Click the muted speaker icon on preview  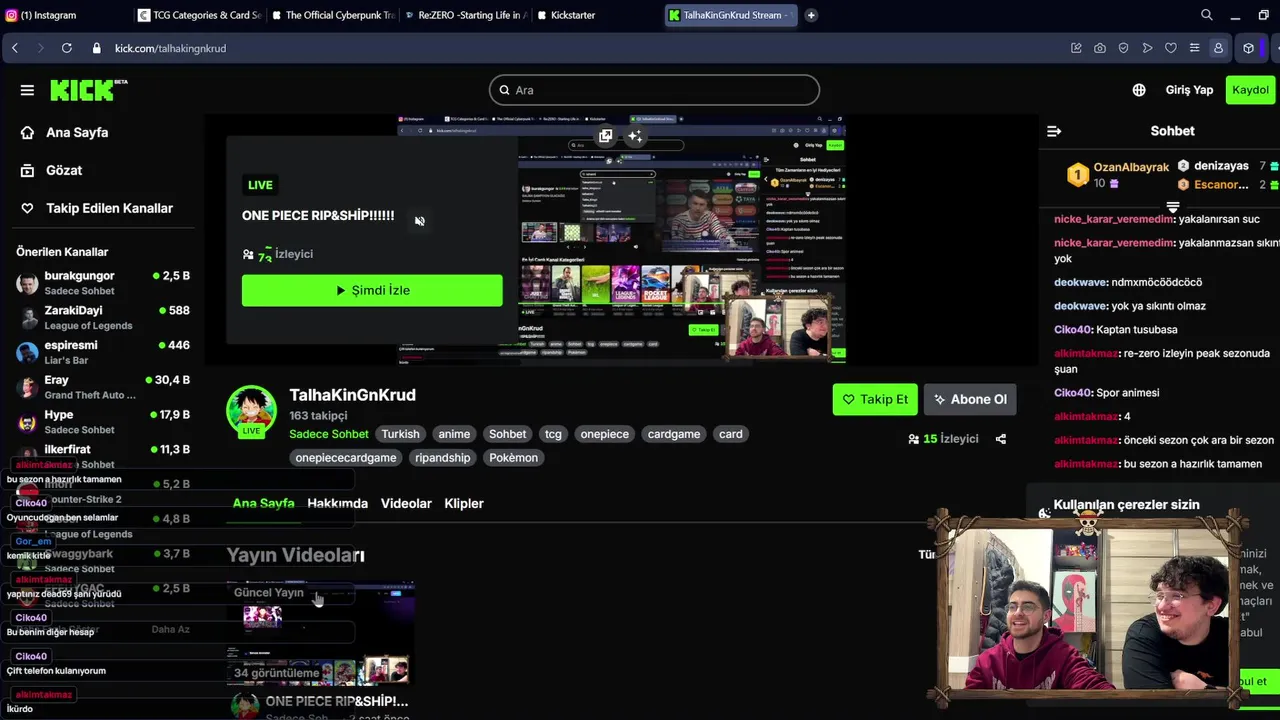pos(420,221)
